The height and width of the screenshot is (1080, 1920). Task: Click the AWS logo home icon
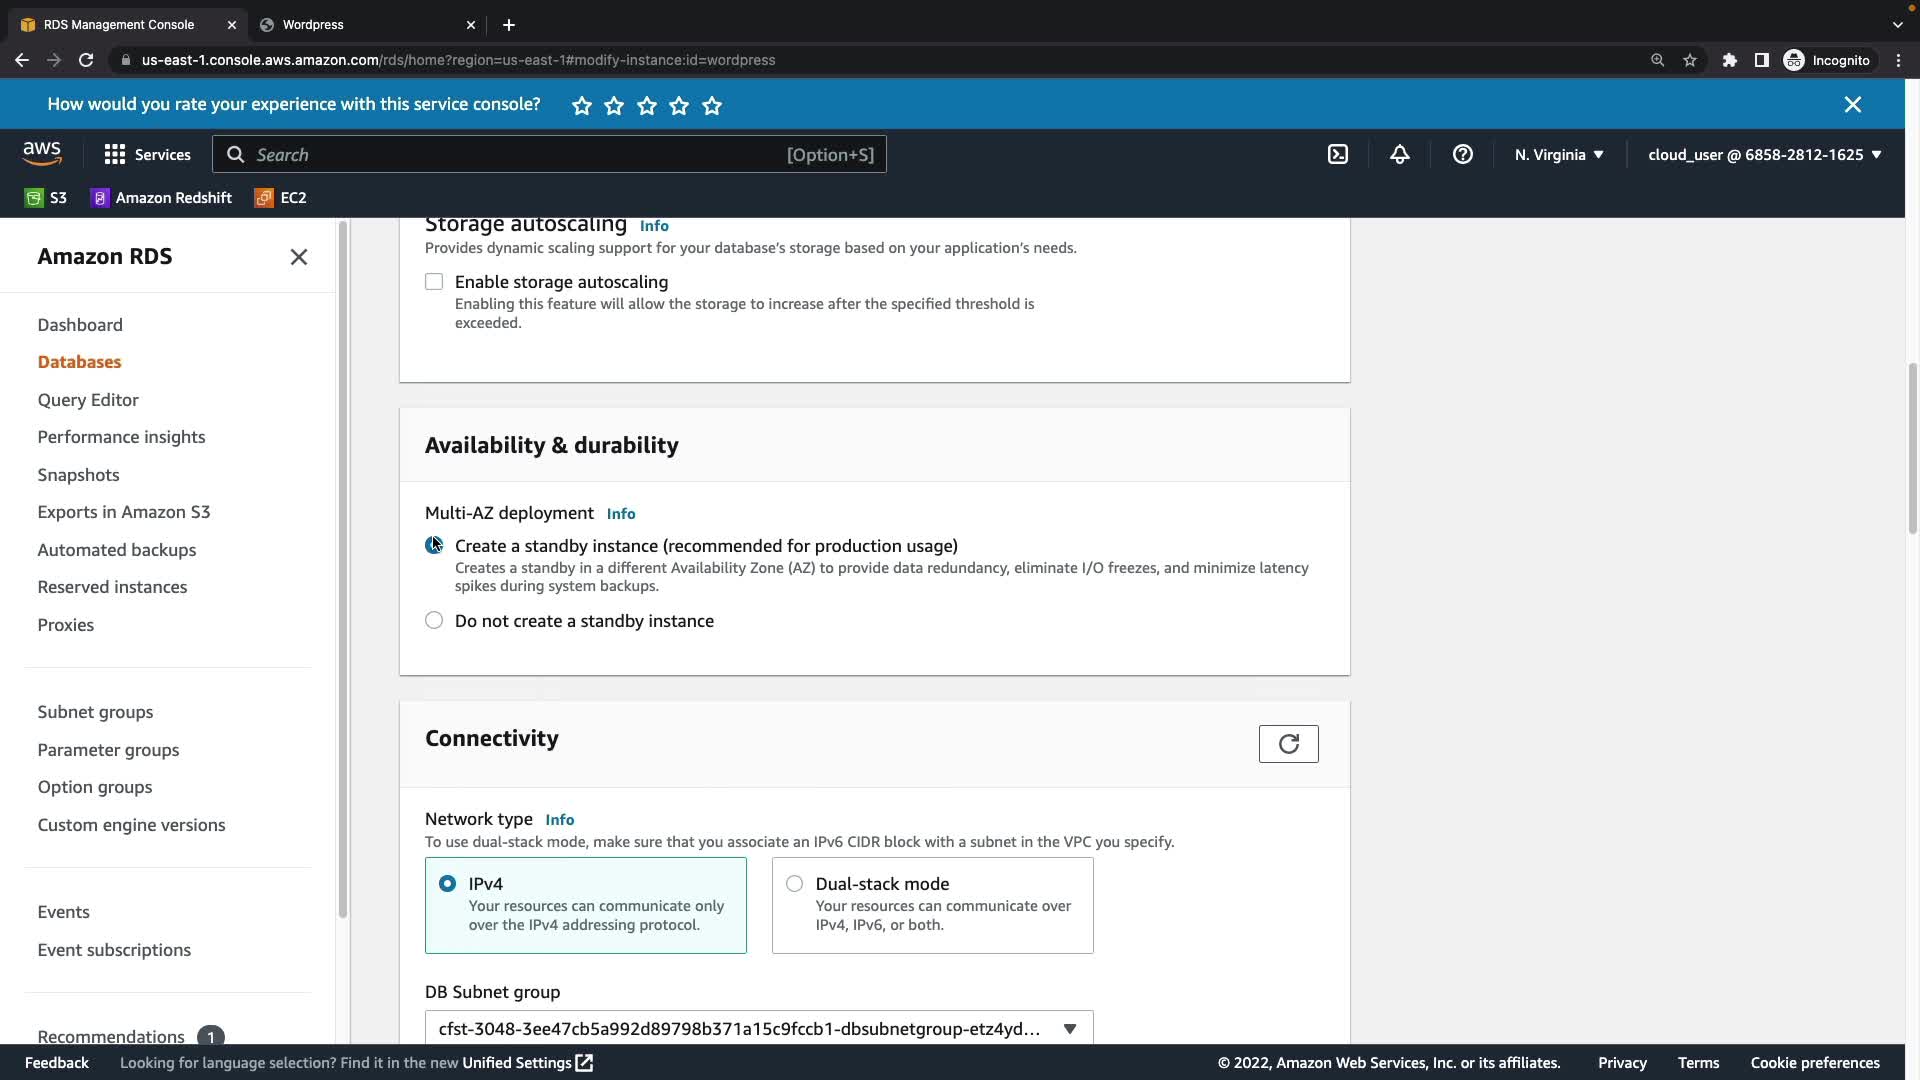click(x=42, y=153)
